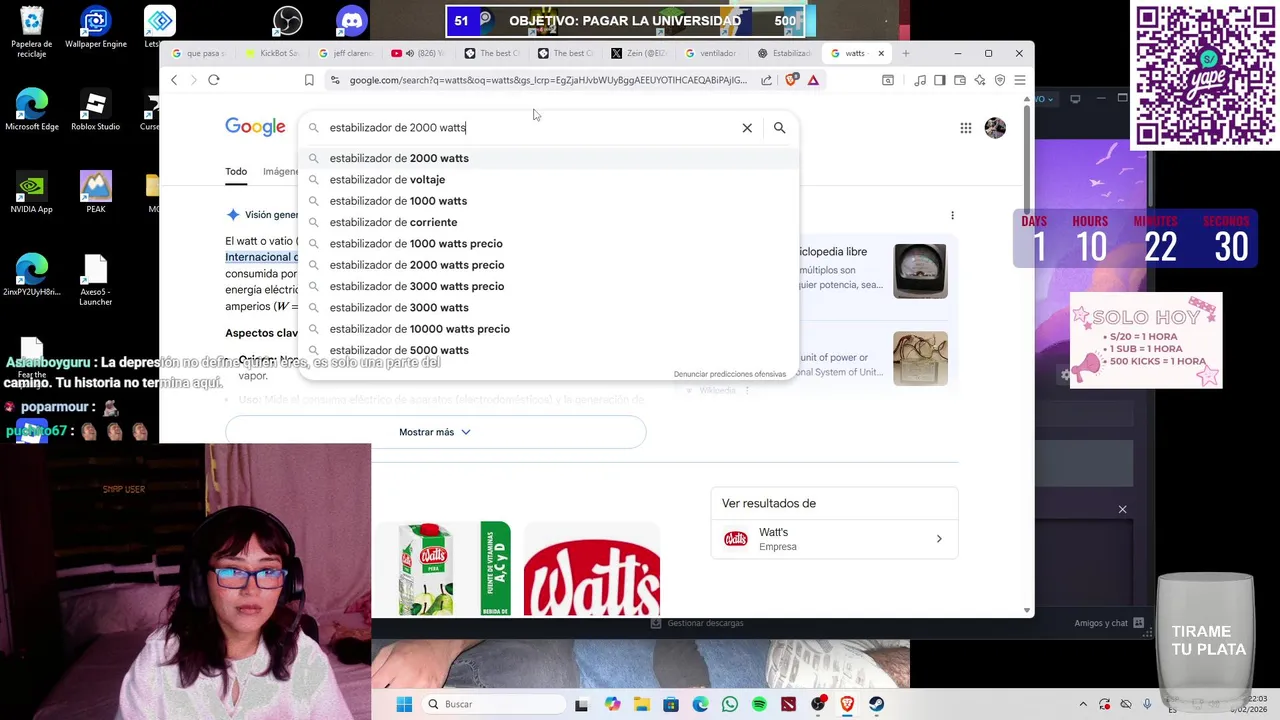The height and width of the screenshot is (720, 1280).
Task: Open Brave Leo AI sparkle icon
Action: 980,80
